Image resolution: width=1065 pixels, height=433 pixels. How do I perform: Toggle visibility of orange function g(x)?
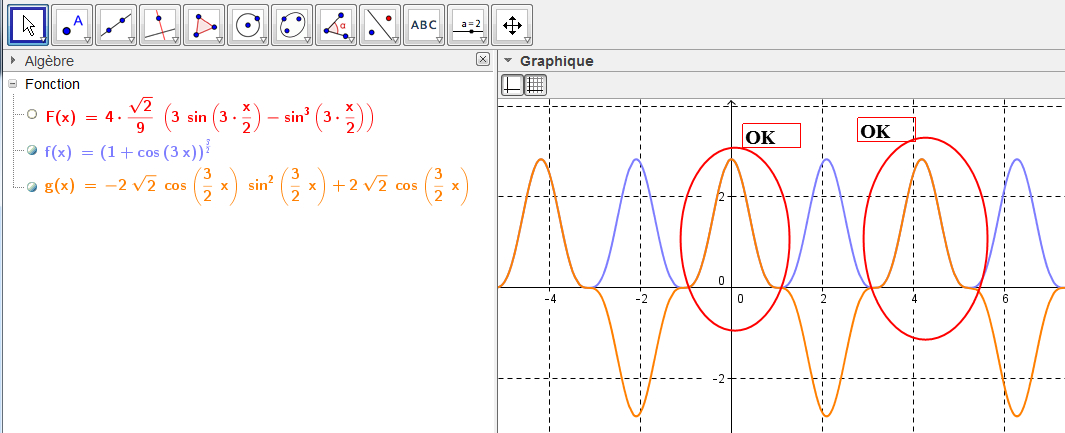tap(33, 186)
